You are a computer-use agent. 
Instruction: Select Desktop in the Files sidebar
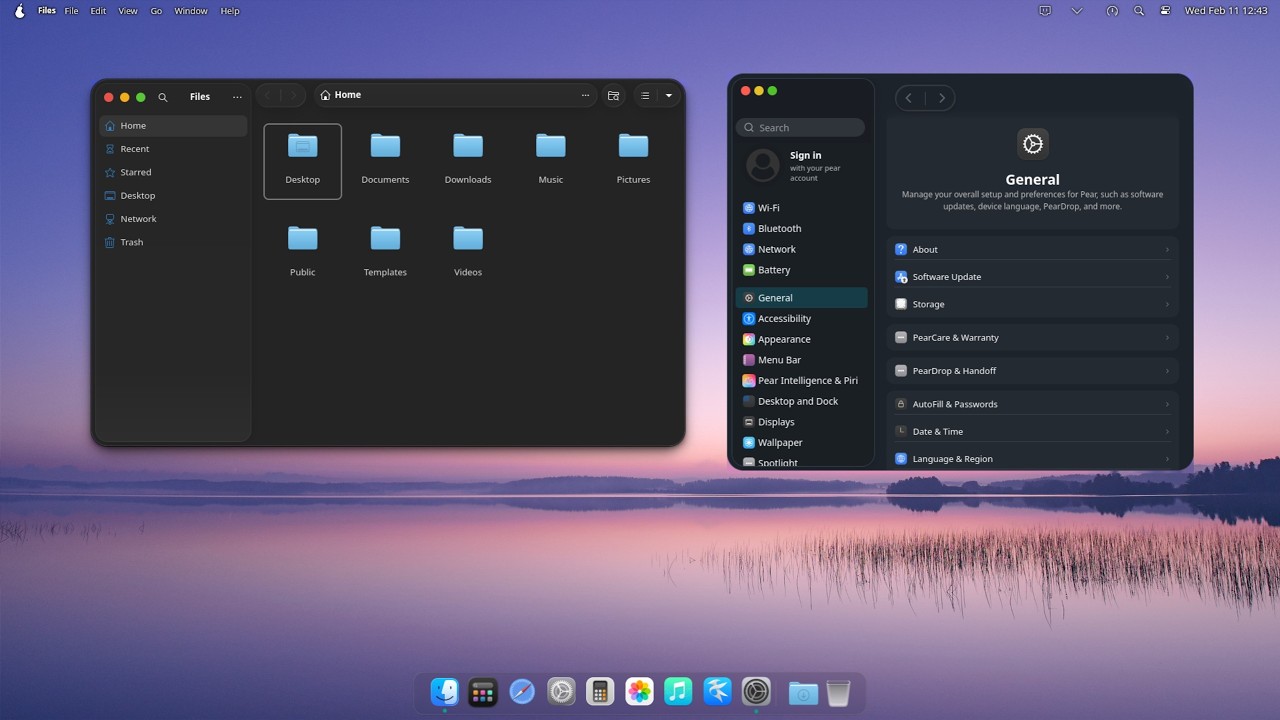(173, 196)
